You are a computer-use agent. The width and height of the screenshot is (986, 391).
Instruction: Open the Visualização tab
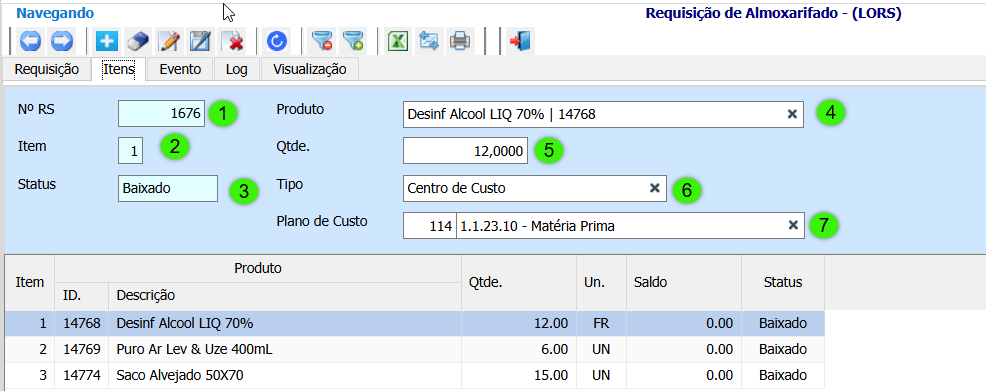pyautogui.click(x=309, y=69)
